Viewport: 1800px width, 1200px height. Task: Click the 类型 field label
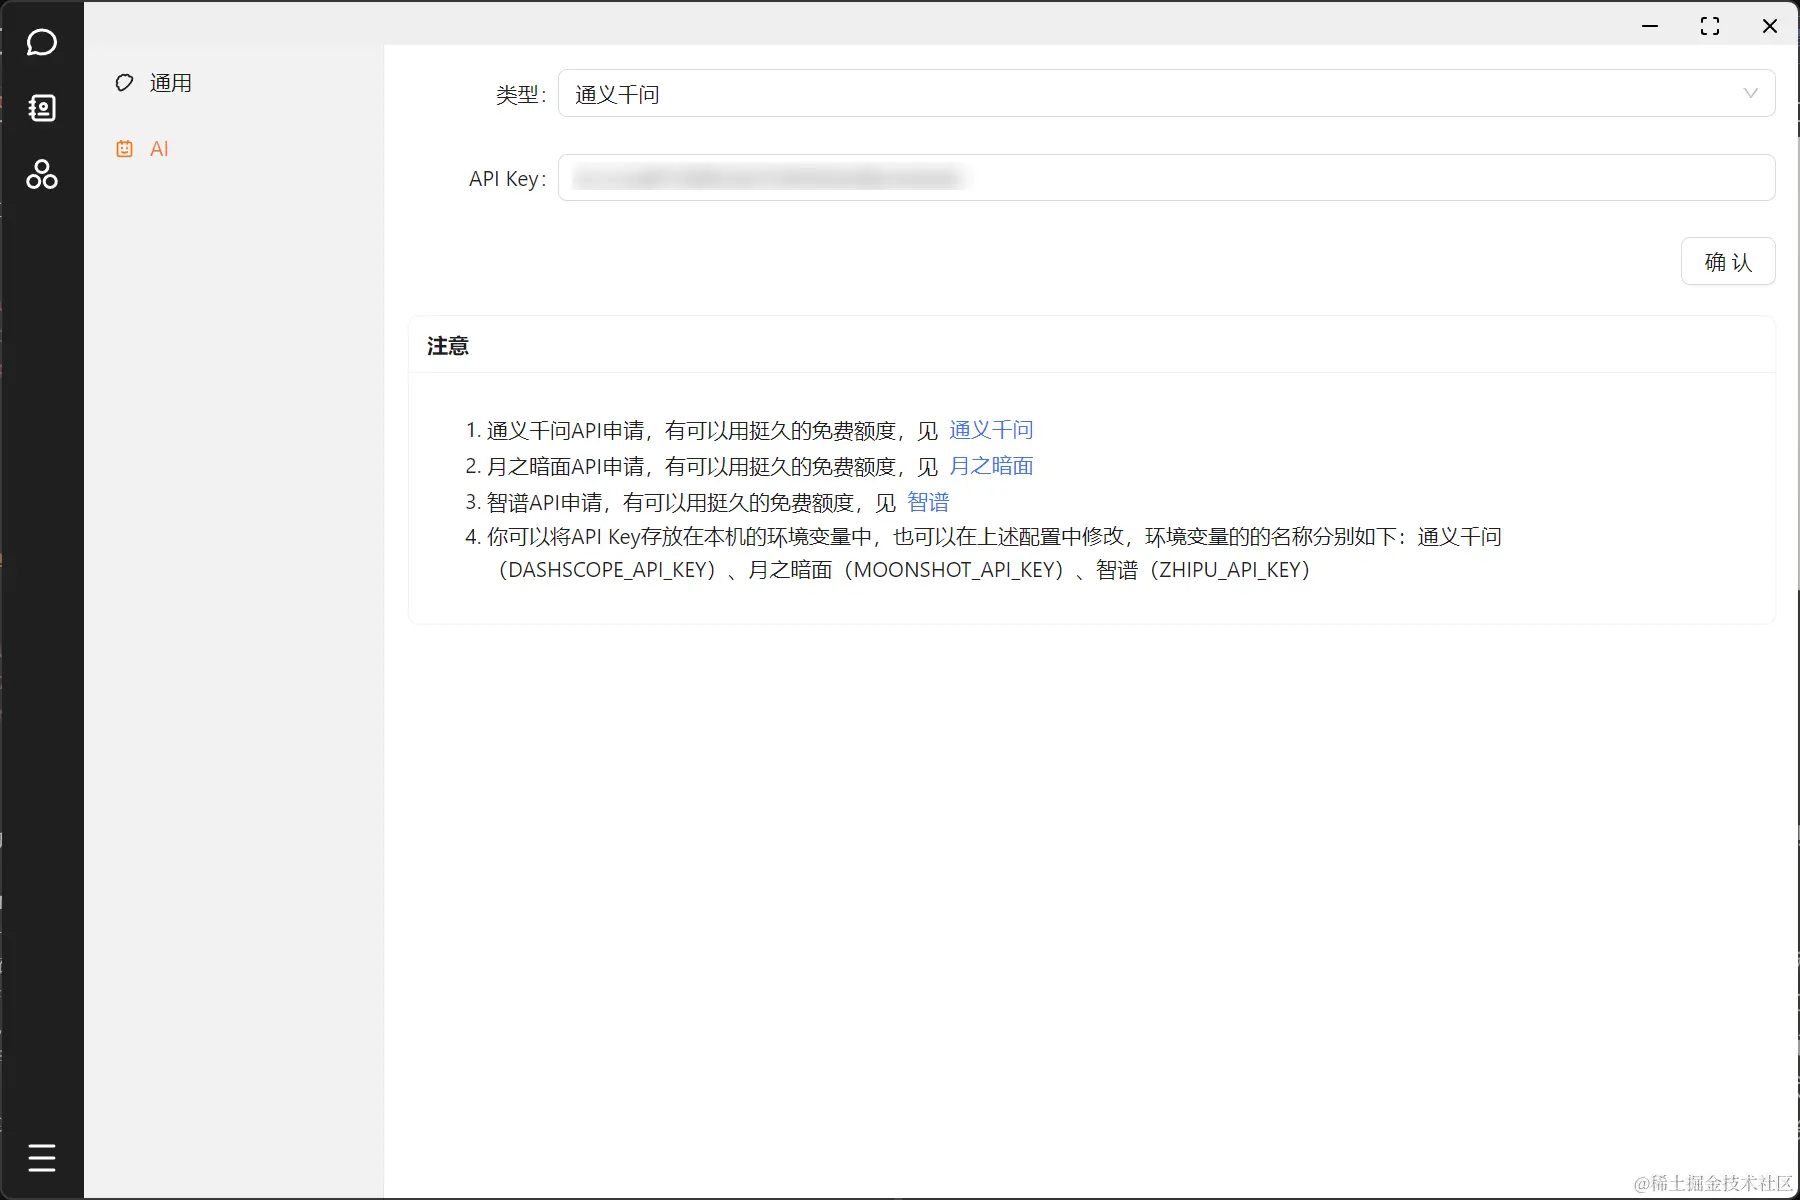521,95
